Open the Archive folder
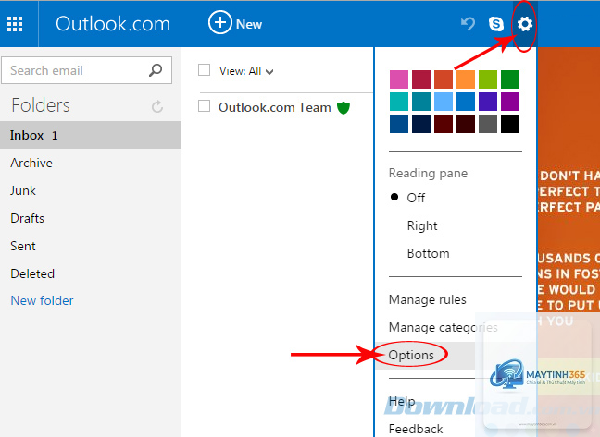The image size is (600, 437). (x=31, y=163)
